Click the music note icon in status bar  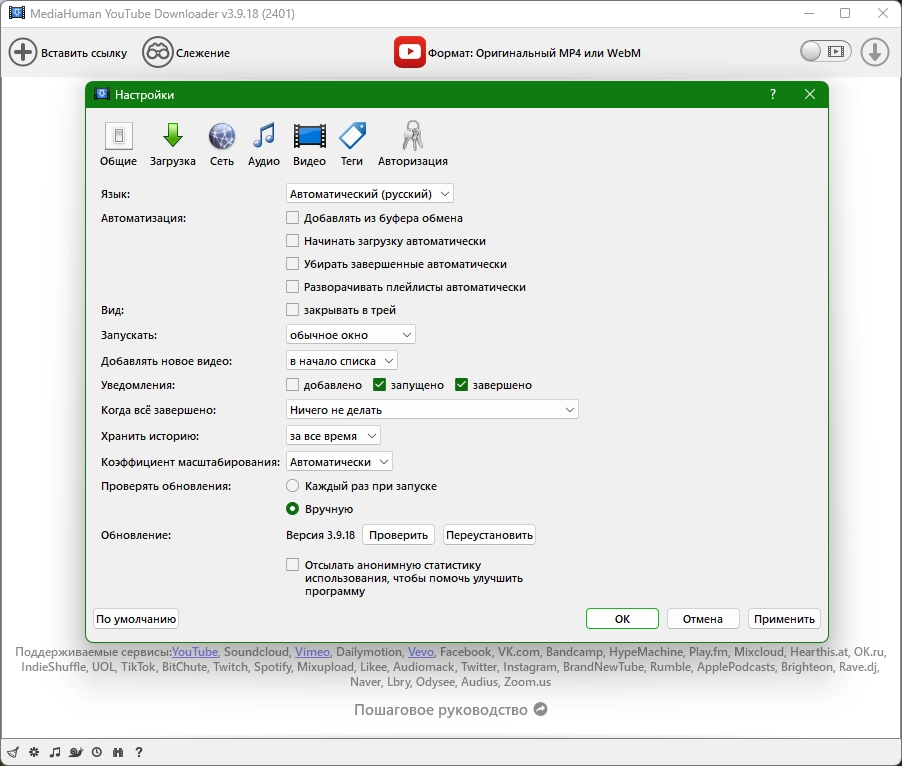55,752
